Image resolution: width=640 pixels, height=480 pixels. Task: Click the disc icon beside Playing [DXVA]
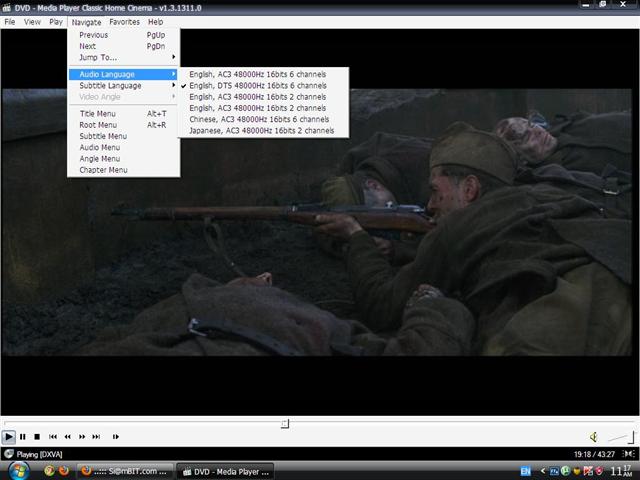[8, 454]
